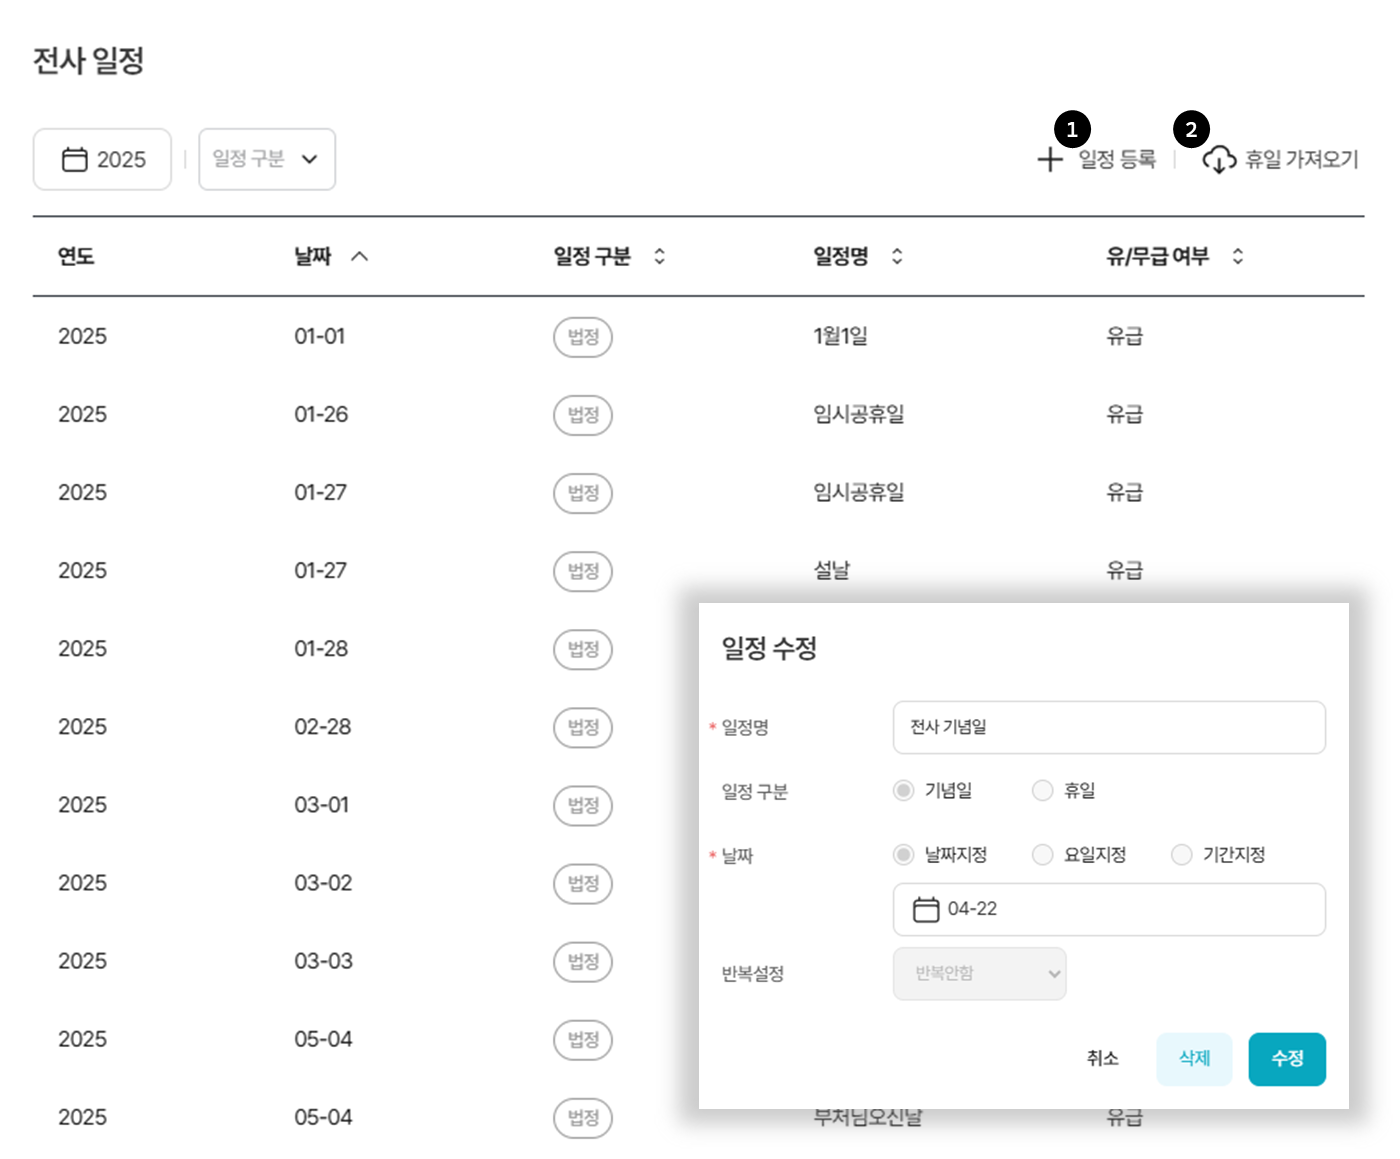Click the plus icon for 일정 등록

(x=1049, y=160)
